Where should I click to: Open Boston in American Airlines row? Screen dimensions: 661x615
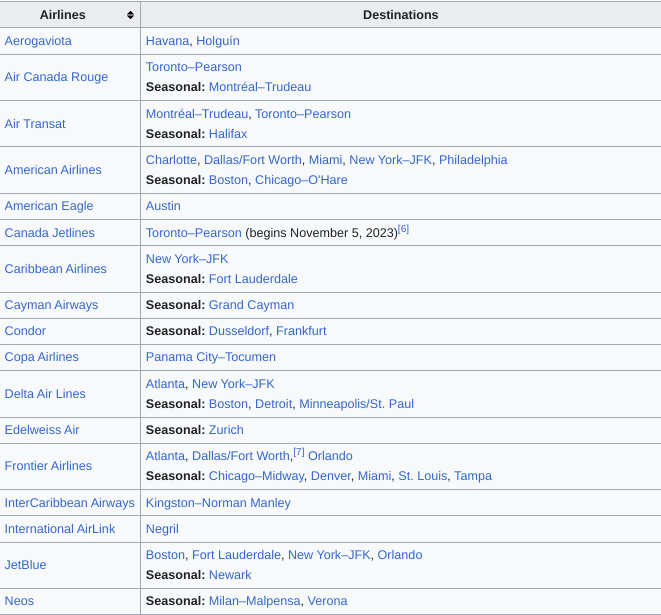[x=228, y=180]
